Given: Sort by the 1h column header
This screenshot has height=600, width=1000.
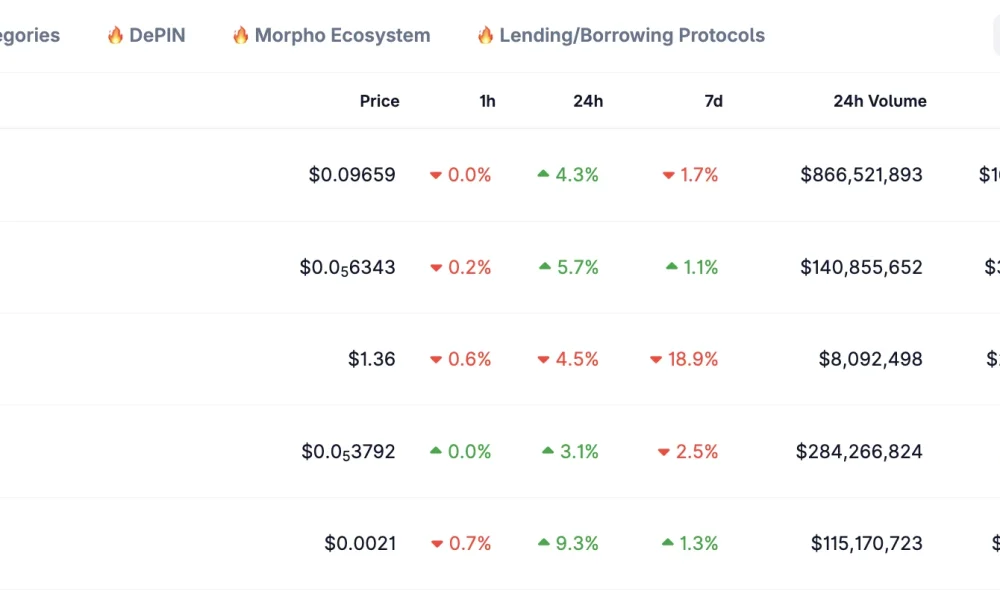Looking at the screenshot, I should tap(487, 100).
